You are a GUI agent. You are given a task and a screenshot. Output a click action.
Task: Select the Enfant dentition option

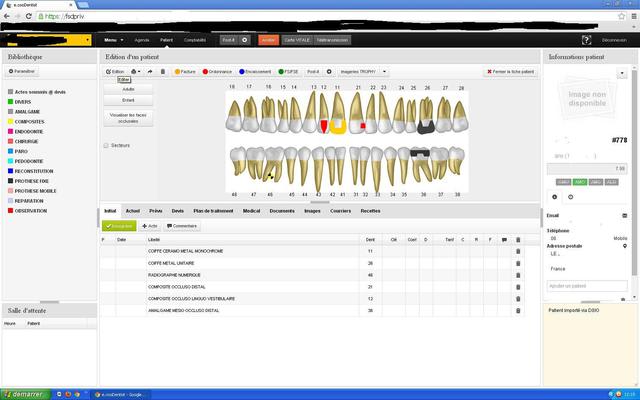[x=128, y=100]
